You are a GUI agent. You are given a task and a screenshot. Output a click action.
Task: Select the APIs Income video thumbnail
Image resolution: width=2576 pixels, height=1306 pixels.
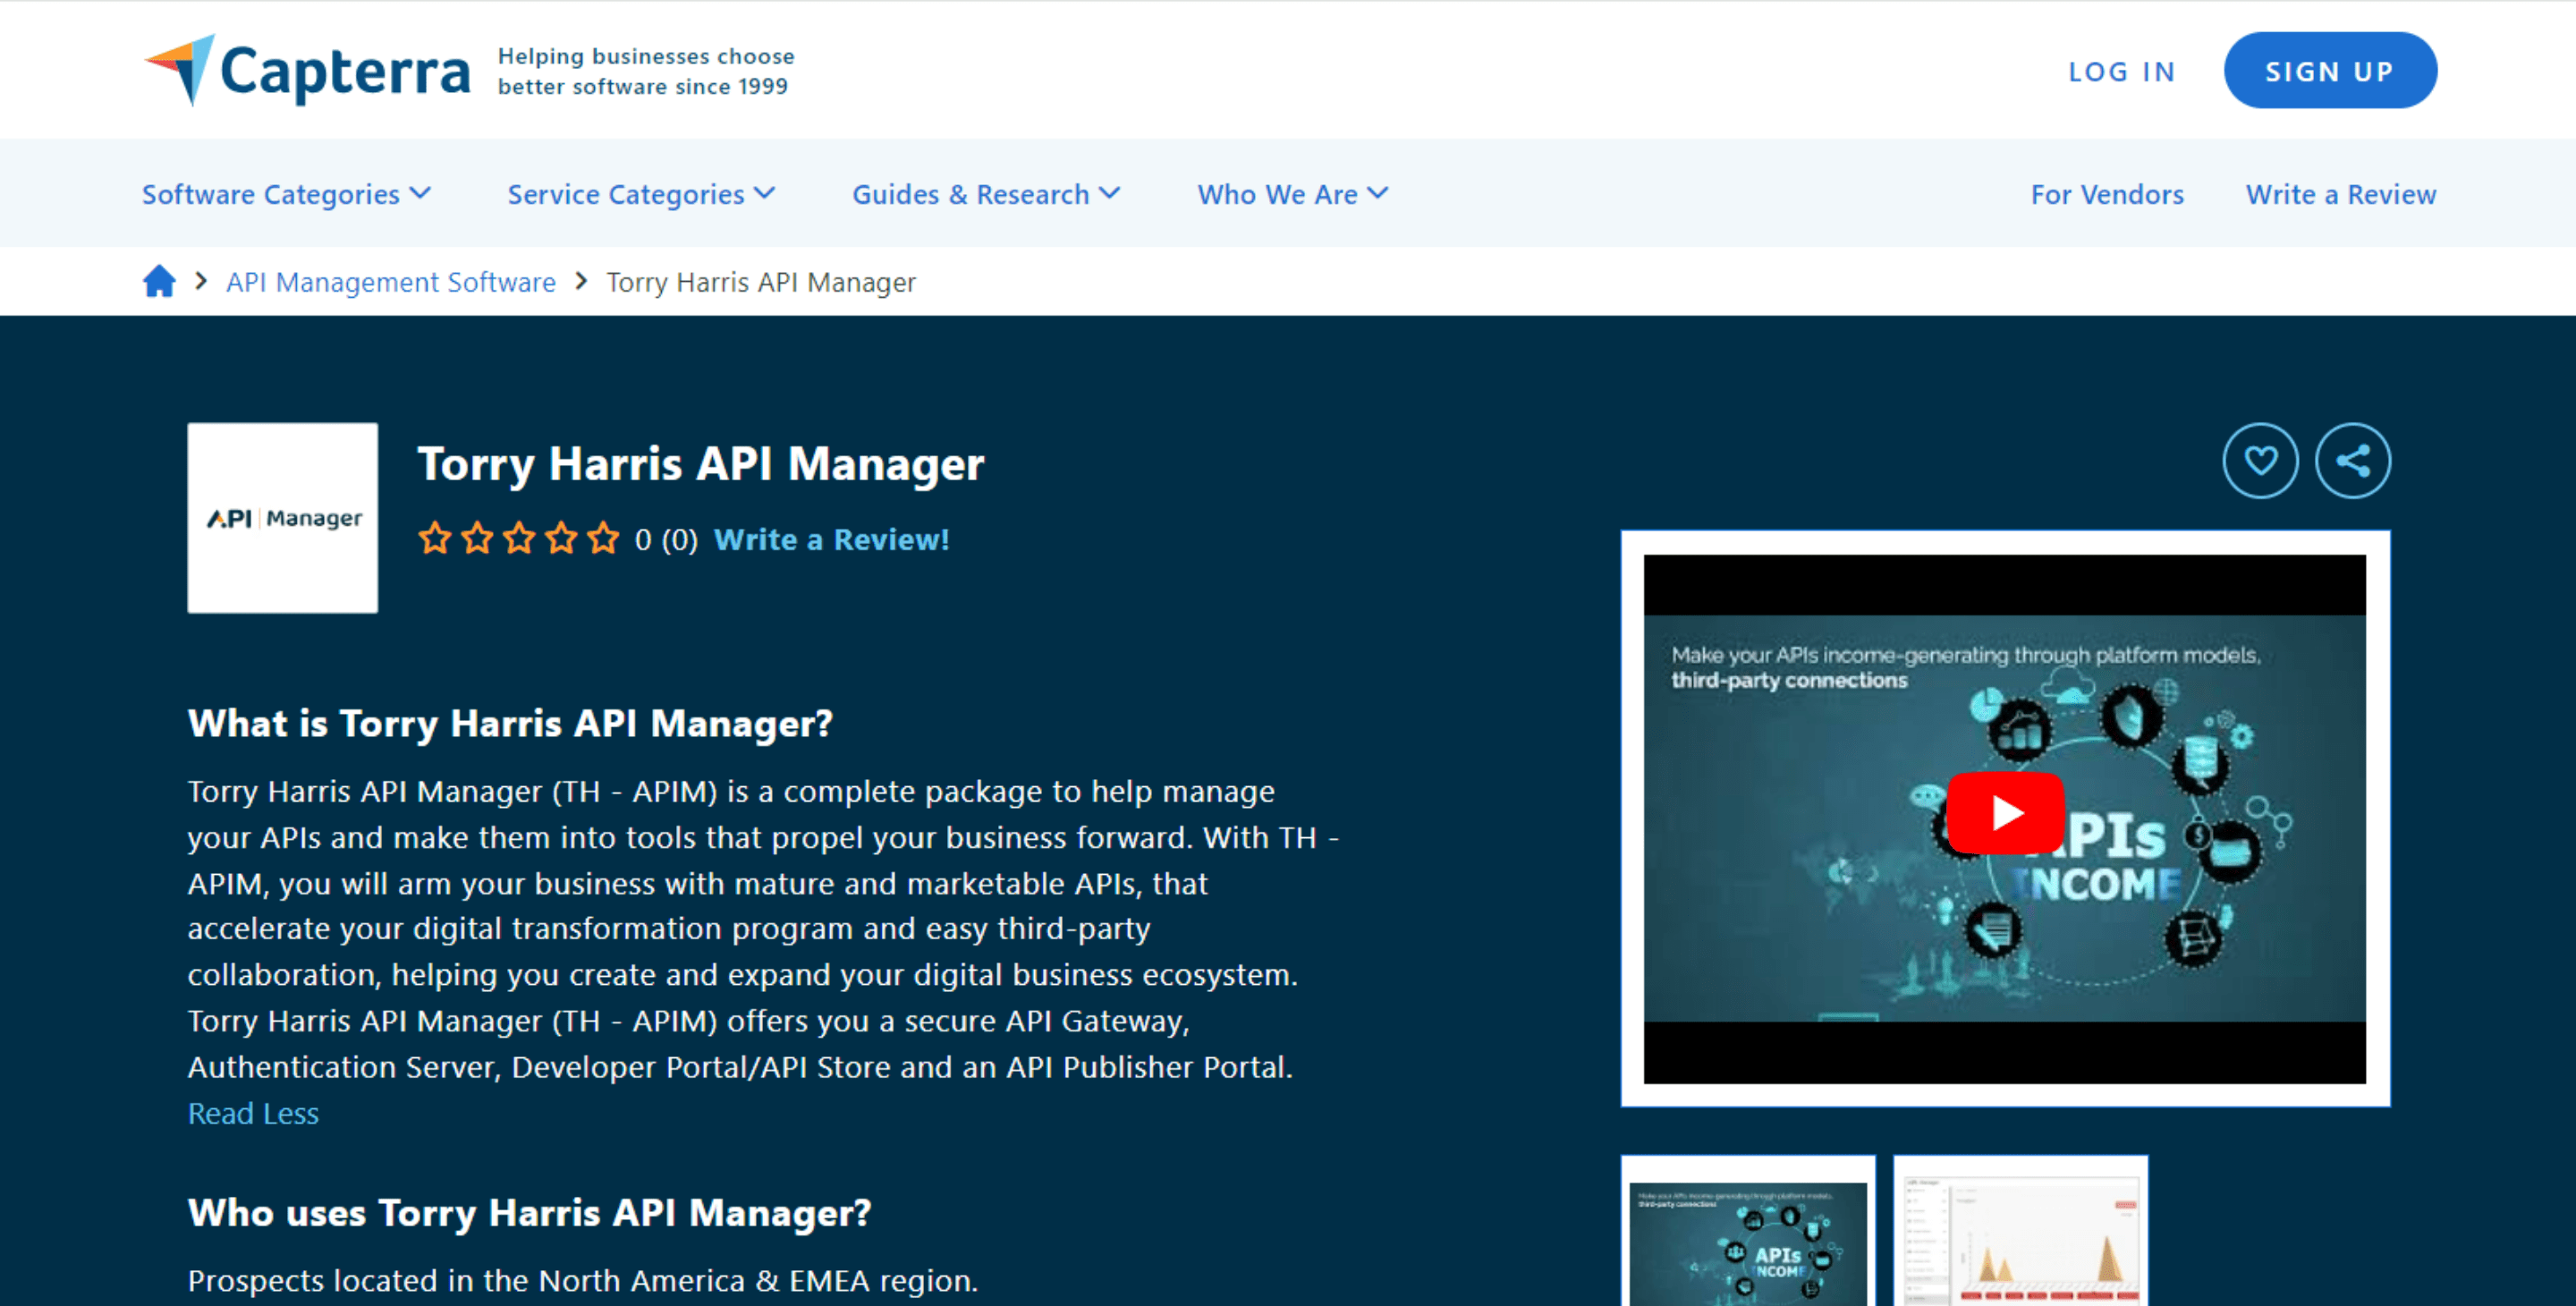point(1747,1232)
